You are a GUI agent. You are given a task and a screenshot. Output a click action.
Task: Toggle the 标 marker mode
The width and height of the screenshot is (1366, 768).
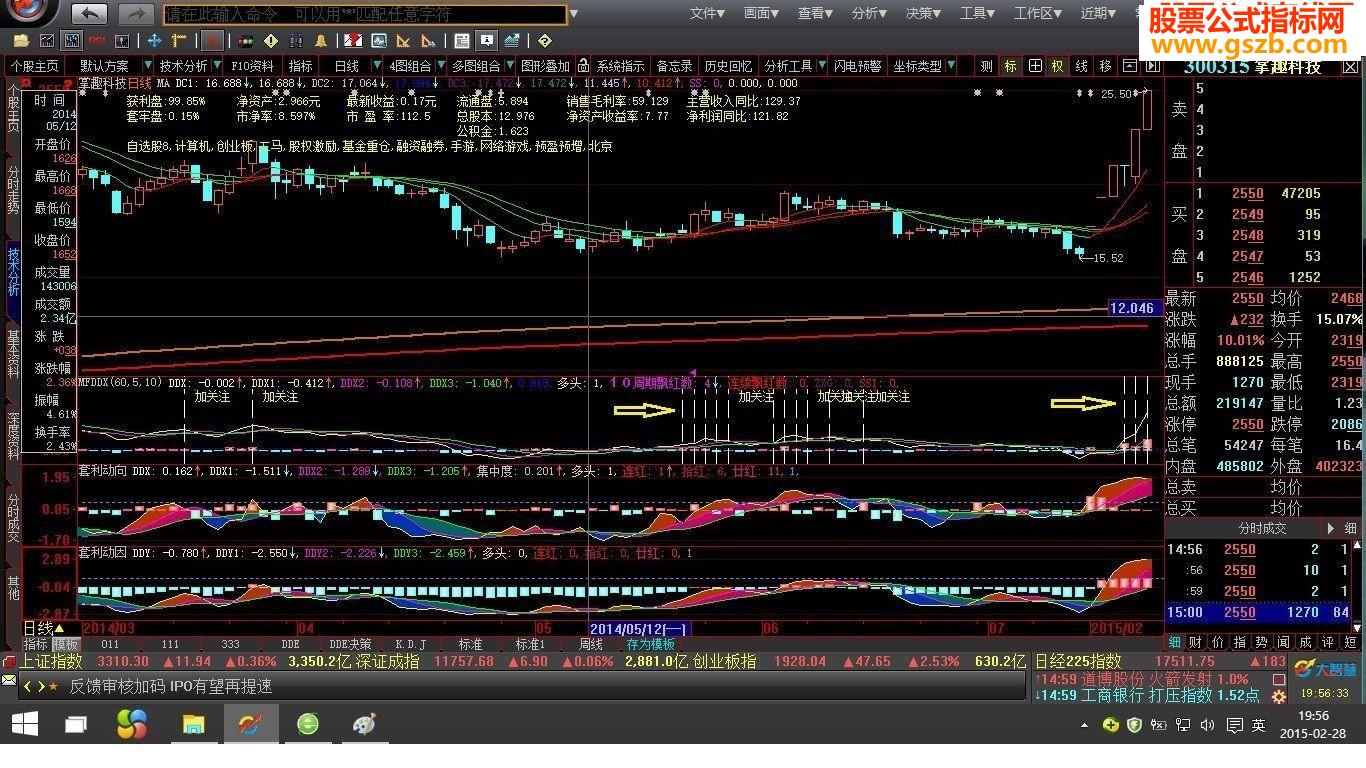pos(1011,65)
